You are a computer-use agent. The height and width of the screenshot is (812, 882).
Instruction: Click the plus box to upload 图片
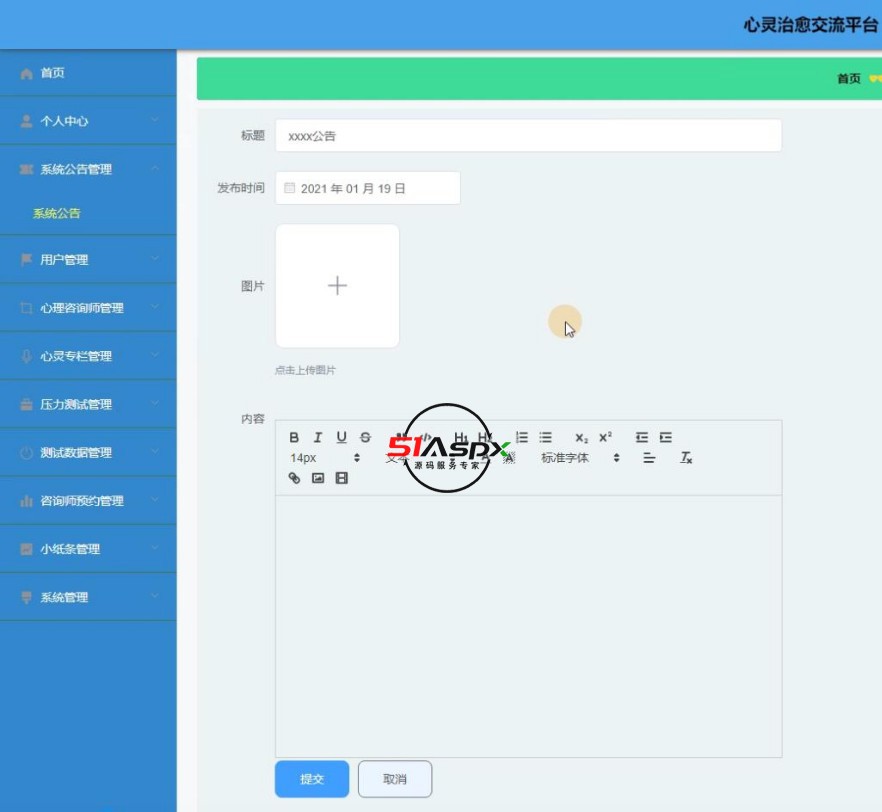338,286
